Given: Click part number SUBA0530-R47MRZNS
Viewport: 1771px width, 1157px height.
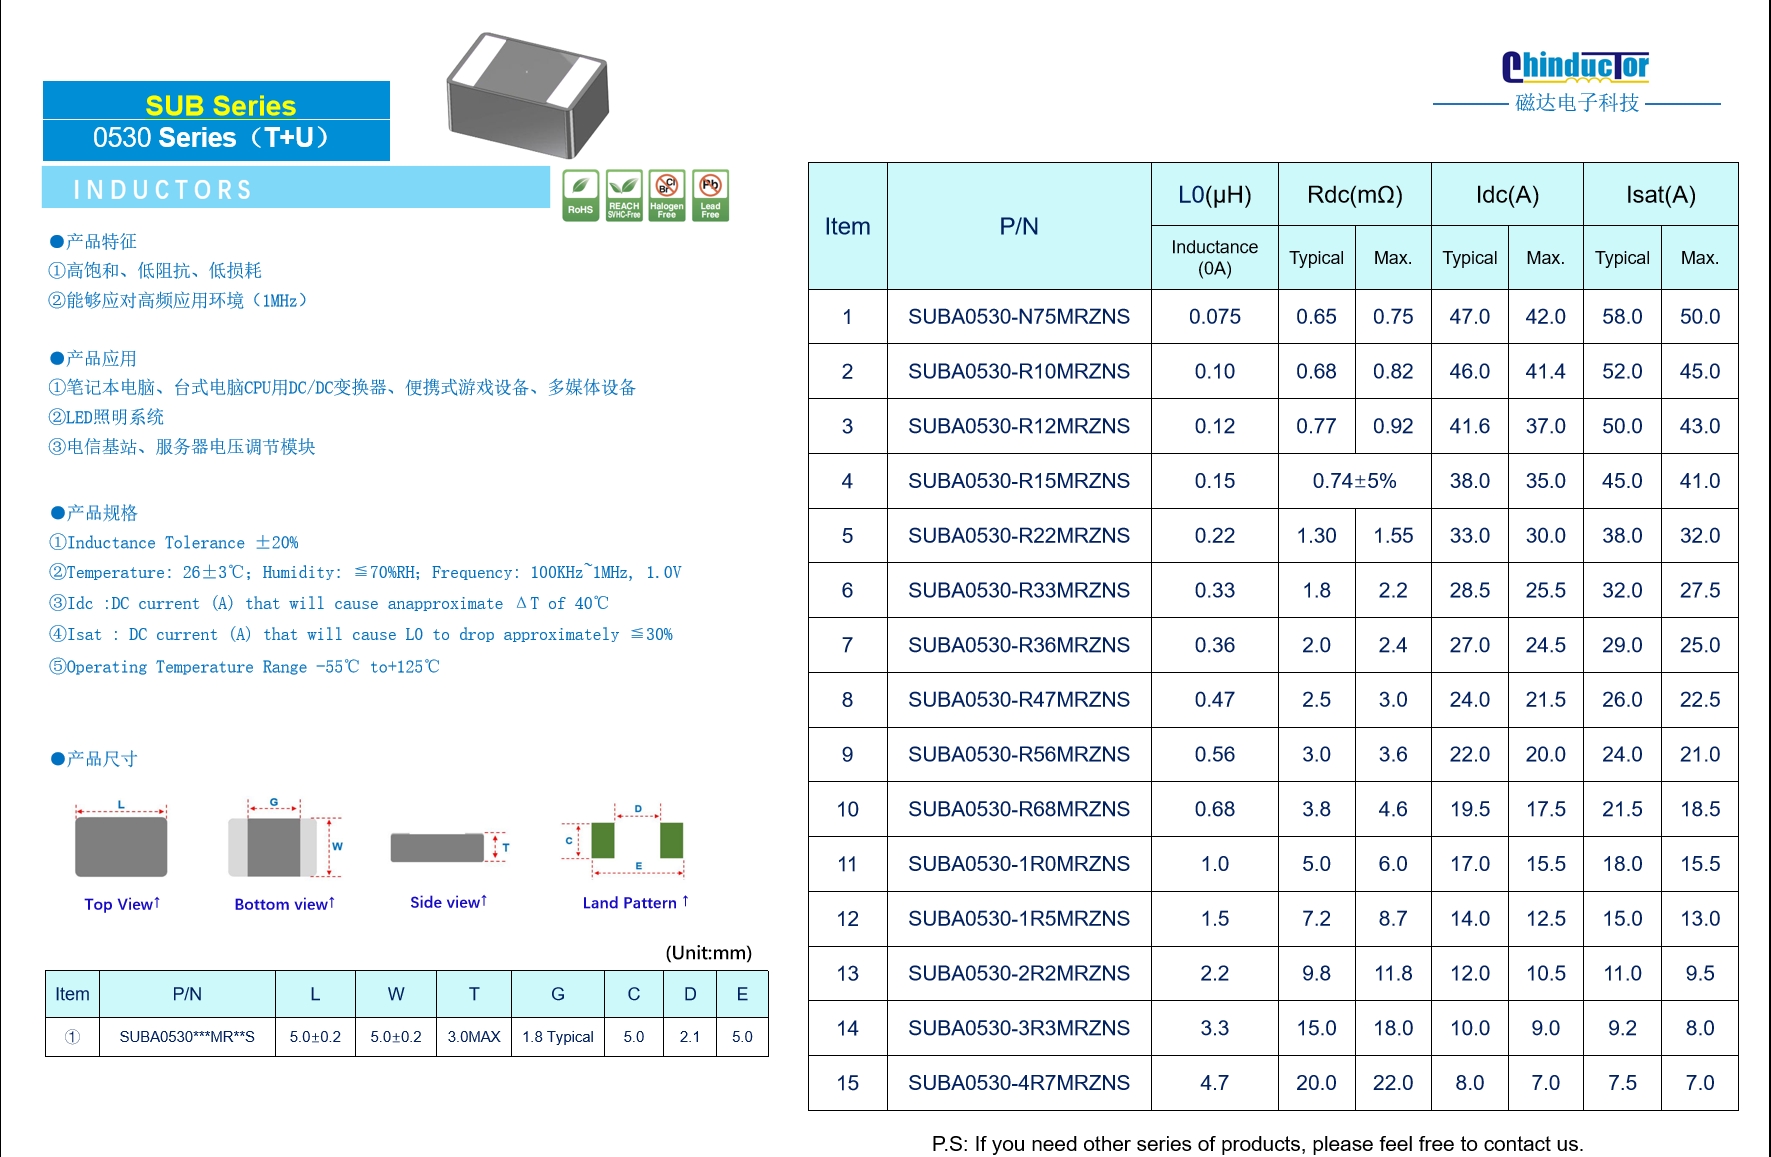Looking at the screenshot, I should pyautogui.click(x=1019, y=700).
